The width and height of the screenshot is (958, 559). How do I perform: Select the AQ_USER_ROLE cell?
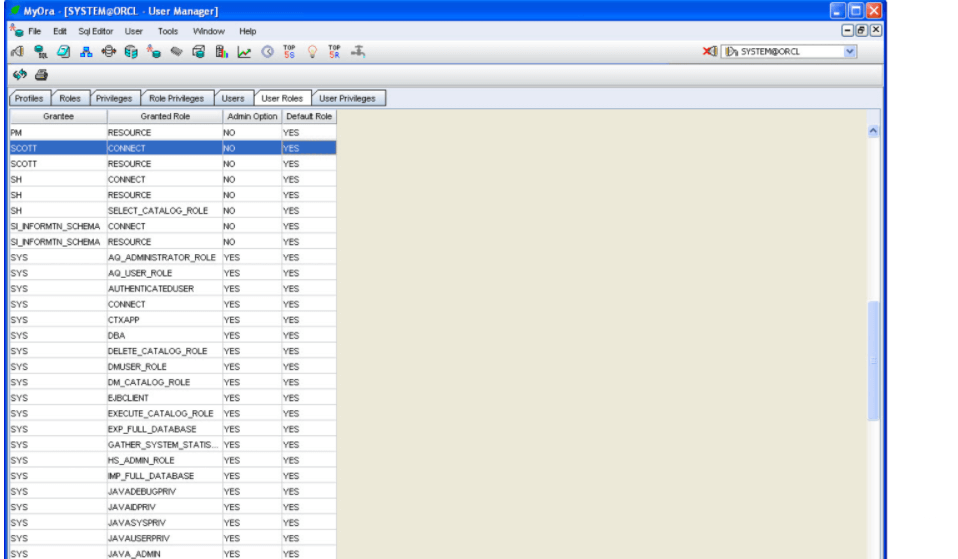click(x=165, y=273)
